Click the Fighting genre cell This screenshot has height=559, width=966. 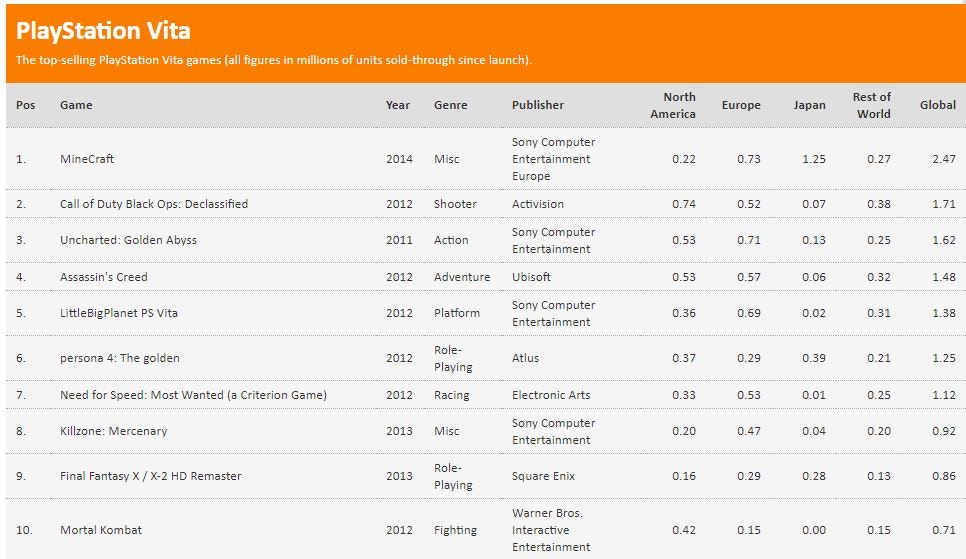(x=455, y=530)
